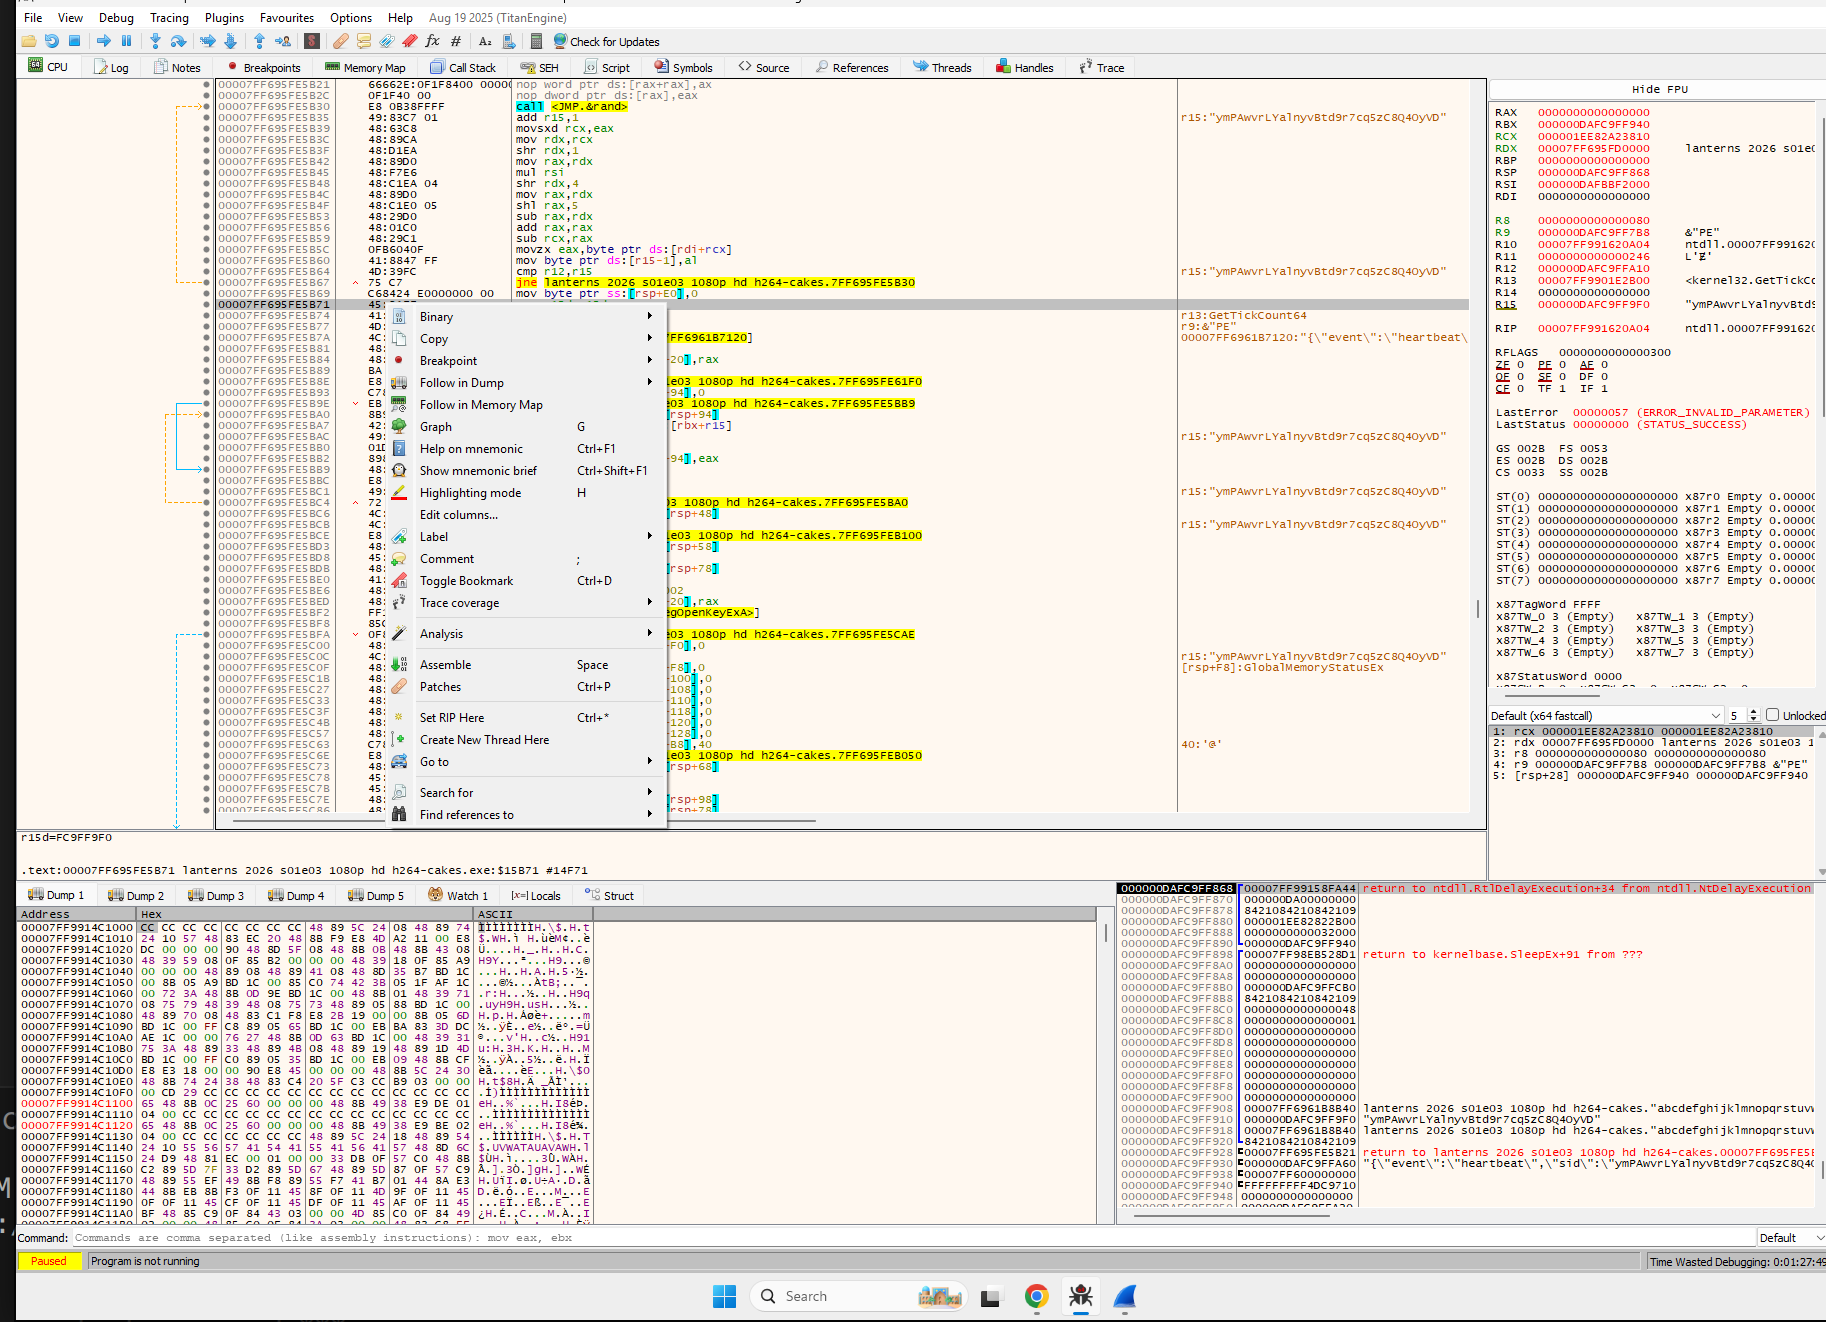The width and height of the screenshot is (1826, 1322).
Task: Select the OF flag in registers
Action: 1502,377
